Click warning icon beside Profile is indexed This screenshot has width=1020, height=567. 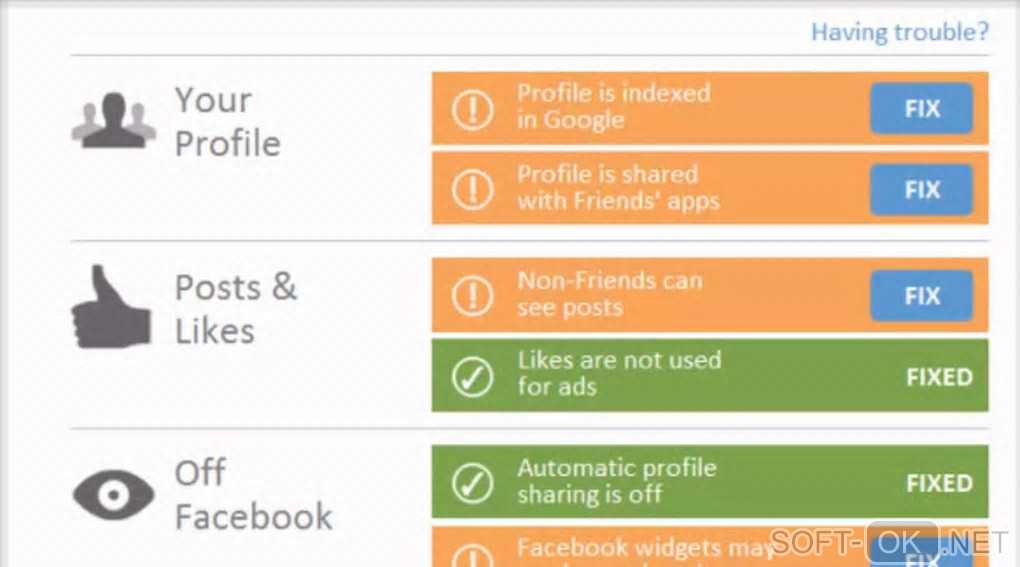coord(472,107)
